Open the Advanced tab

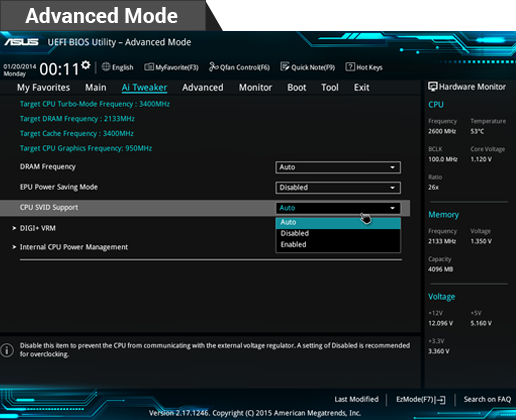pyautogui.click(x=203, y=88)
